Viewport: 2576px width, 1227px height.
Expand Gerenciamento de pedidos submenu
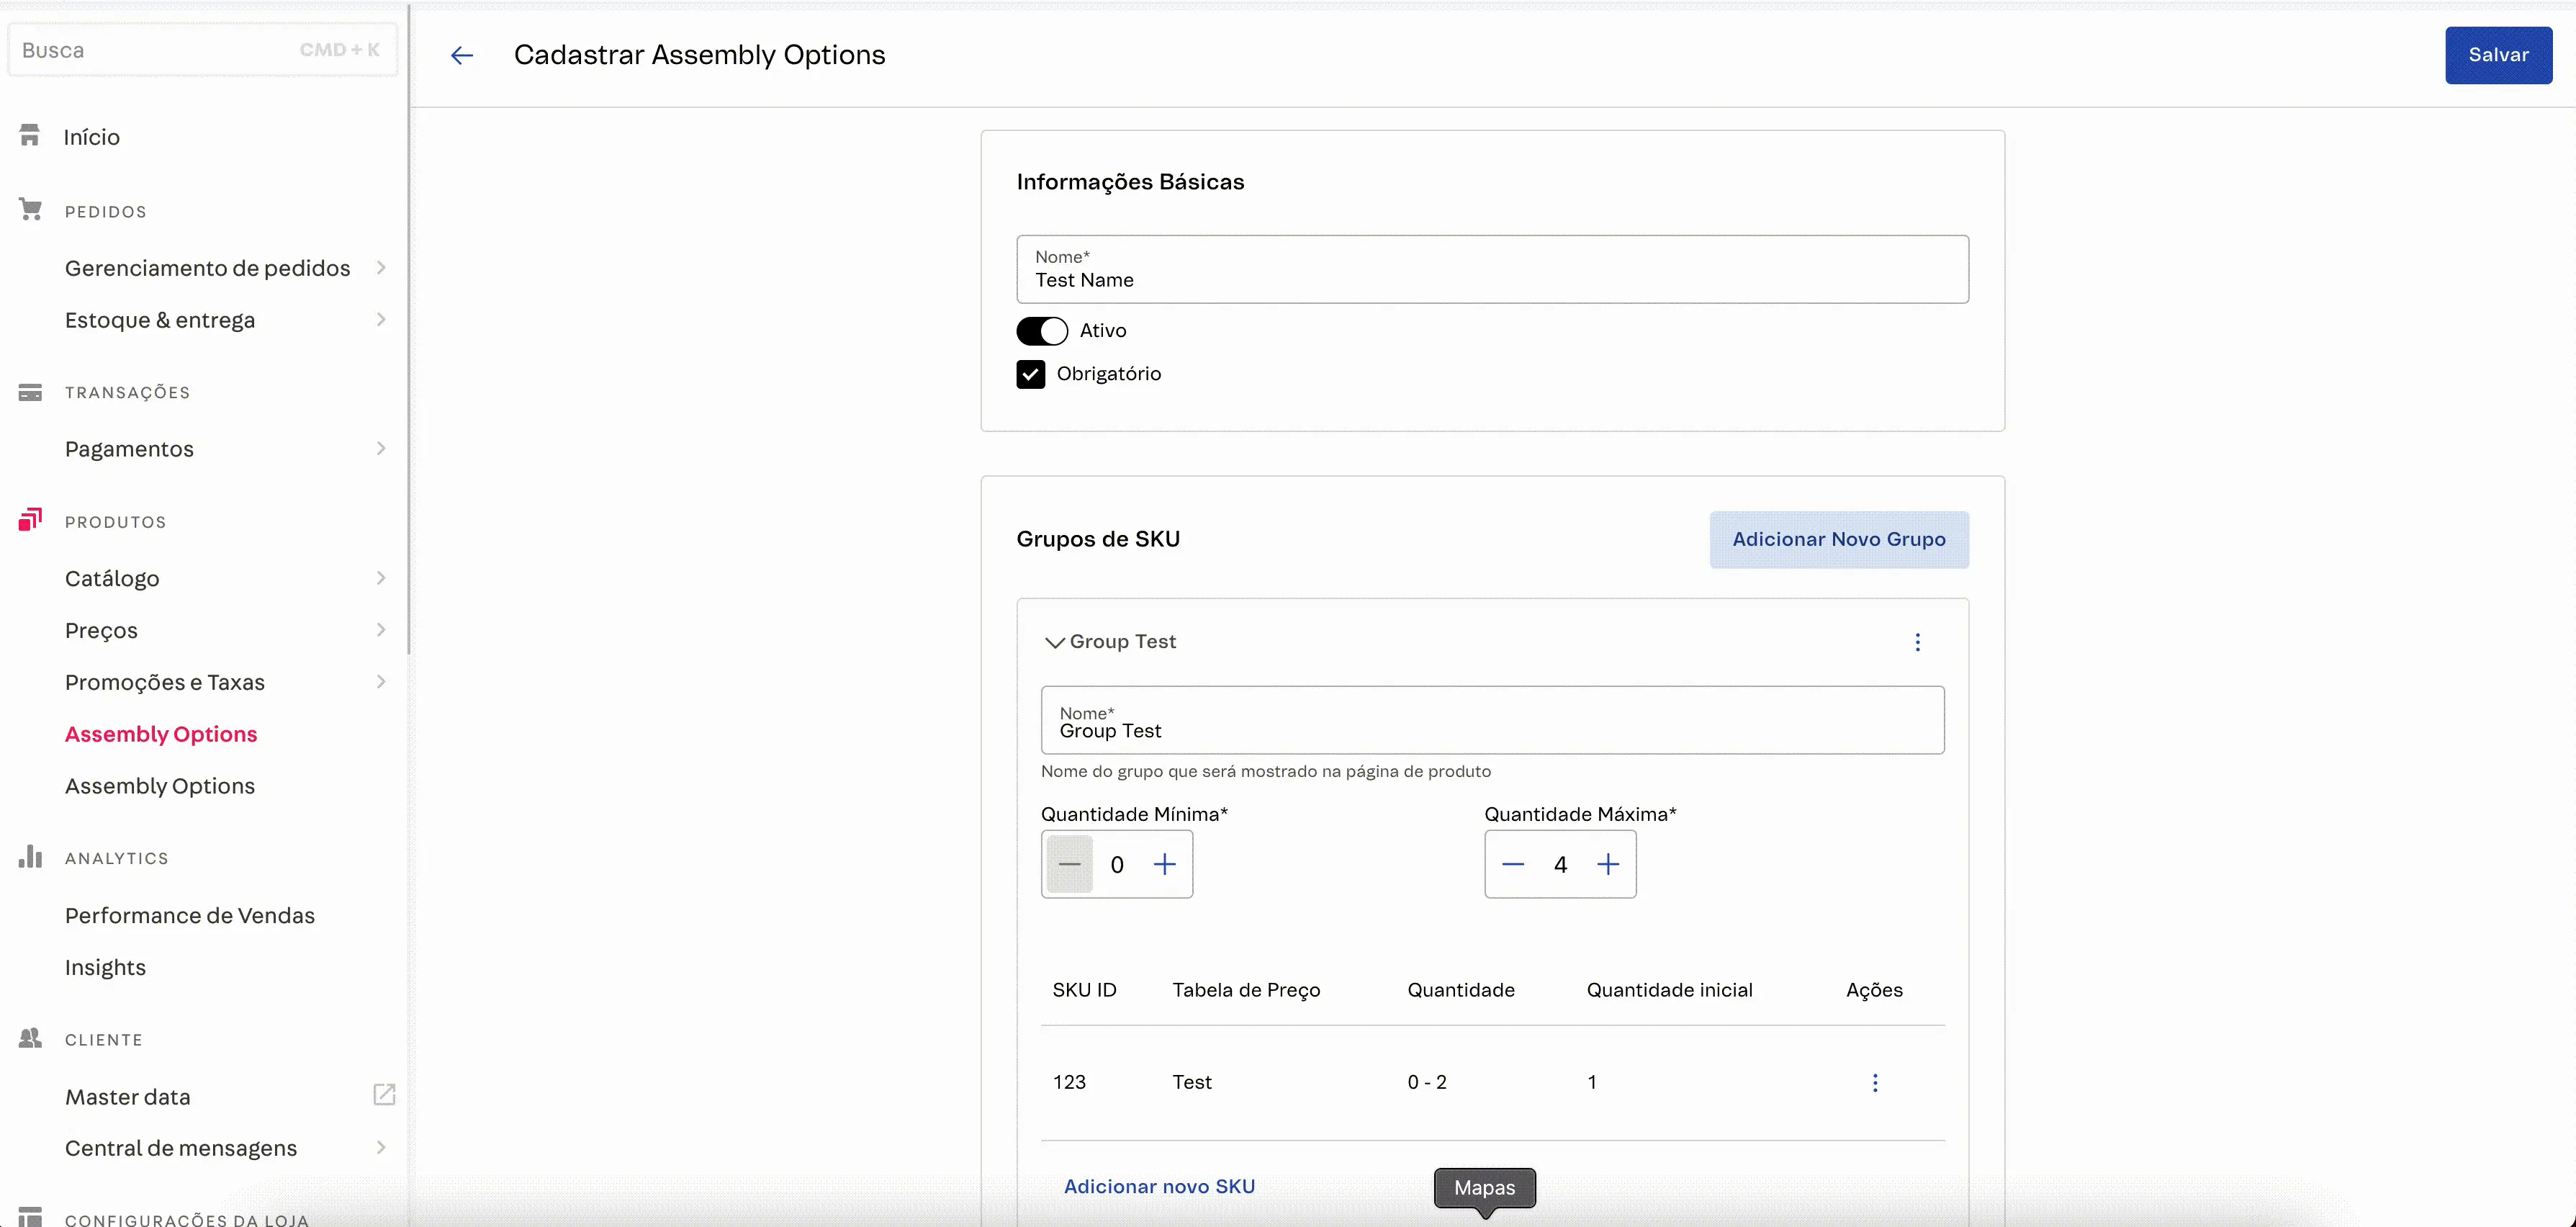(381, 268)
